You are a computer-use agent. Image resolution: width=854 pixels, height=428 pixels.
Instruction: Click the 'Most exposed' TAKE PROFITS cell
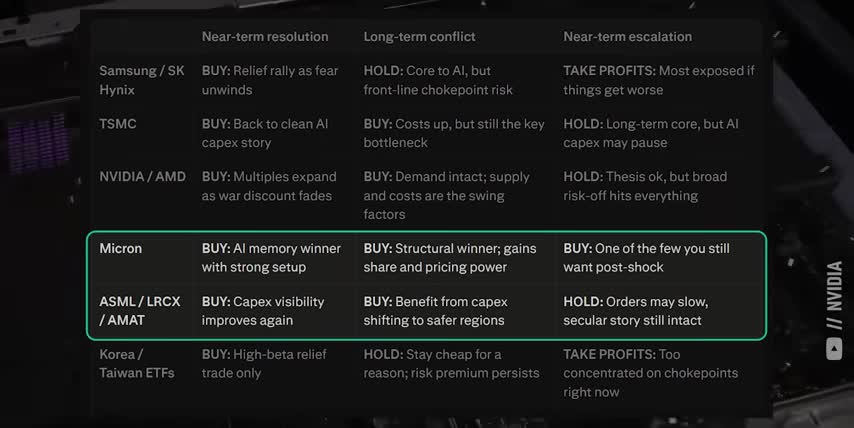pyautogui.click(x=658, y=80)
